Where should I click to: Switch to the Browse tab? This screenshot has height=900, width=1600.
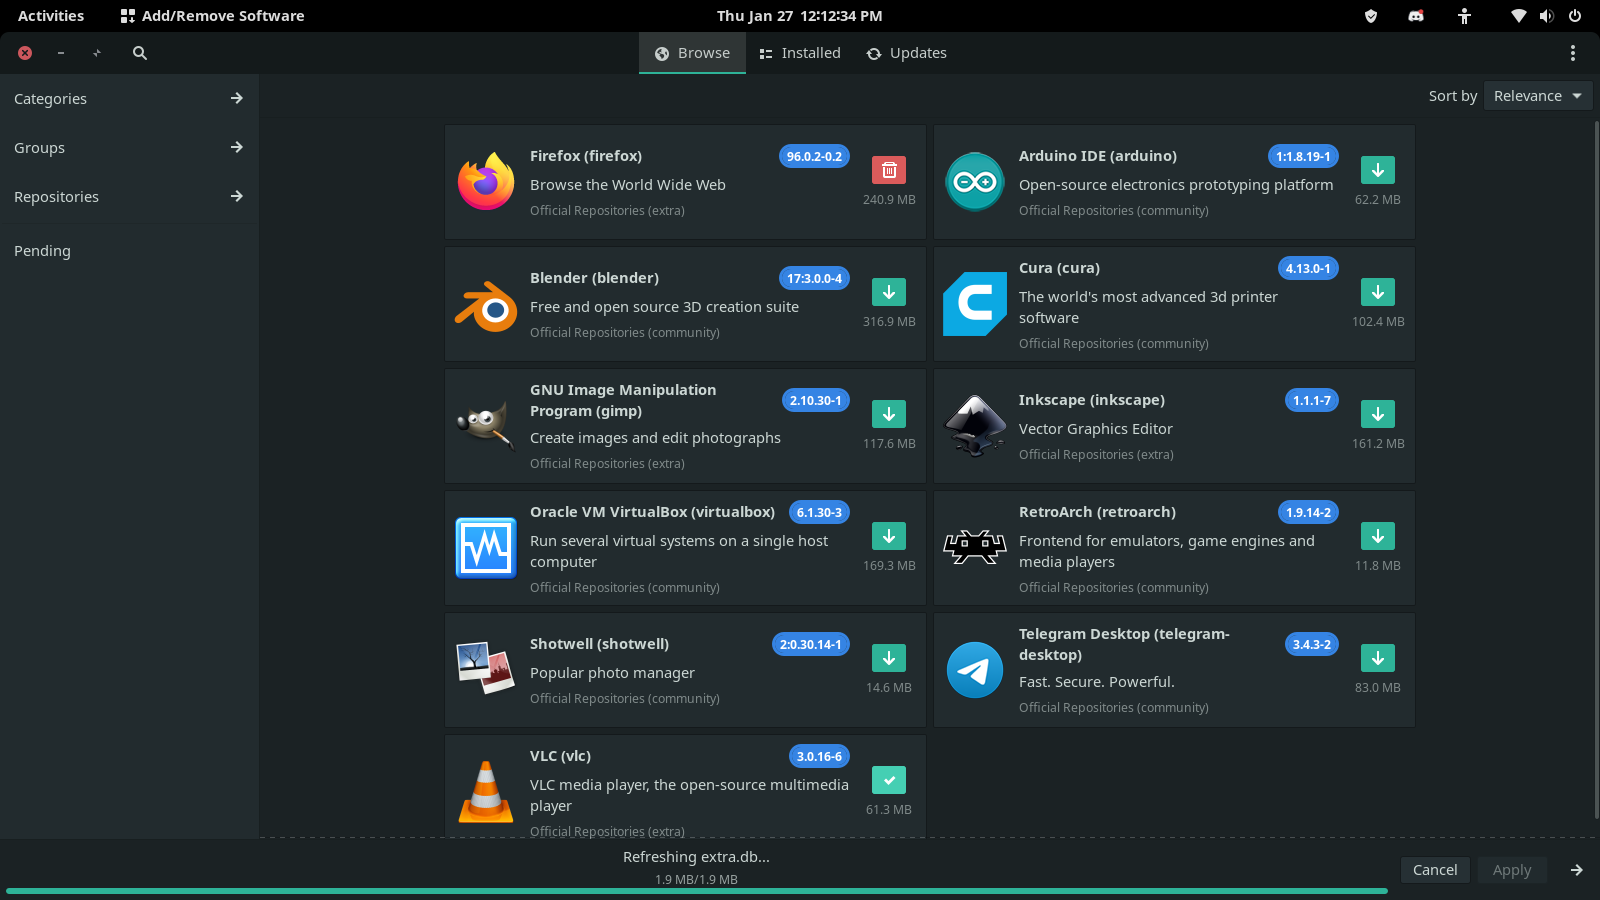click(692, 53)
